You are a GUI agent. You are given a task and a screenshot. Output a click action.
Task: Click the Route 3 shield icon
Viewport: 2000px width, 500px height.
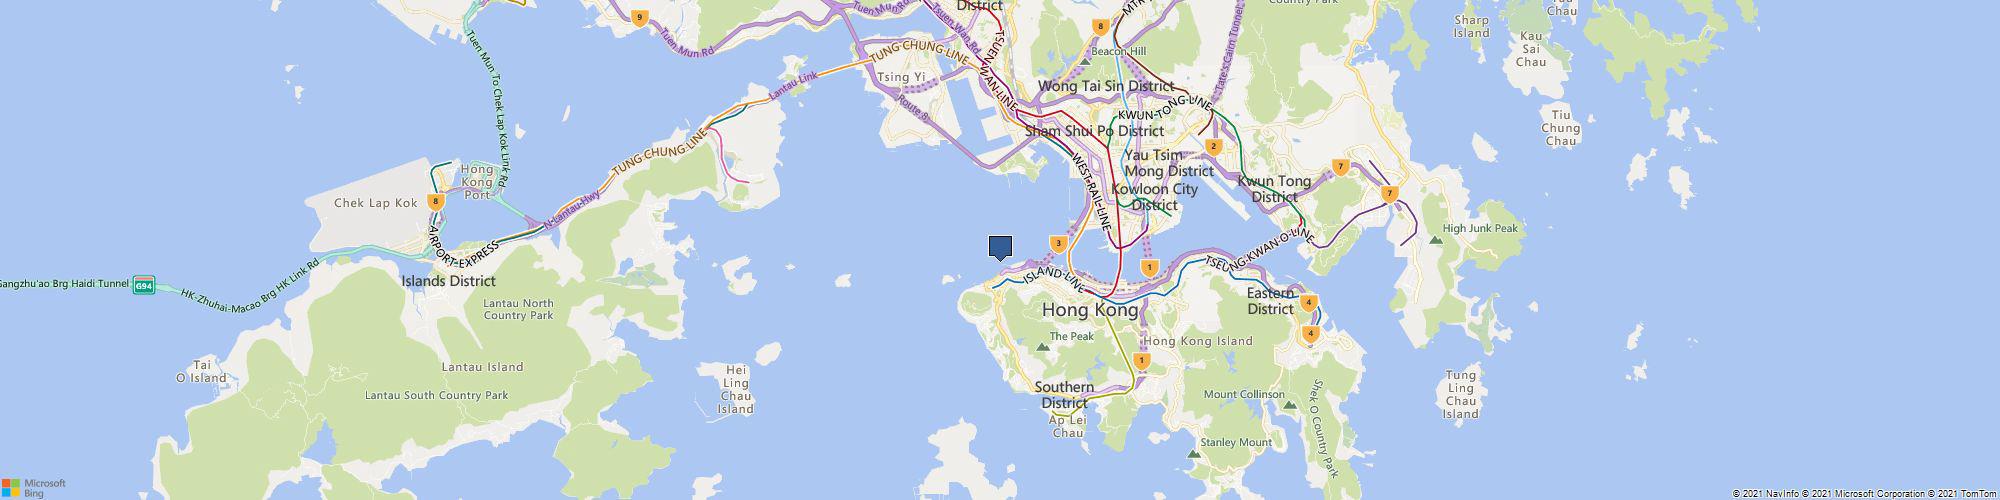point(1058,243)
